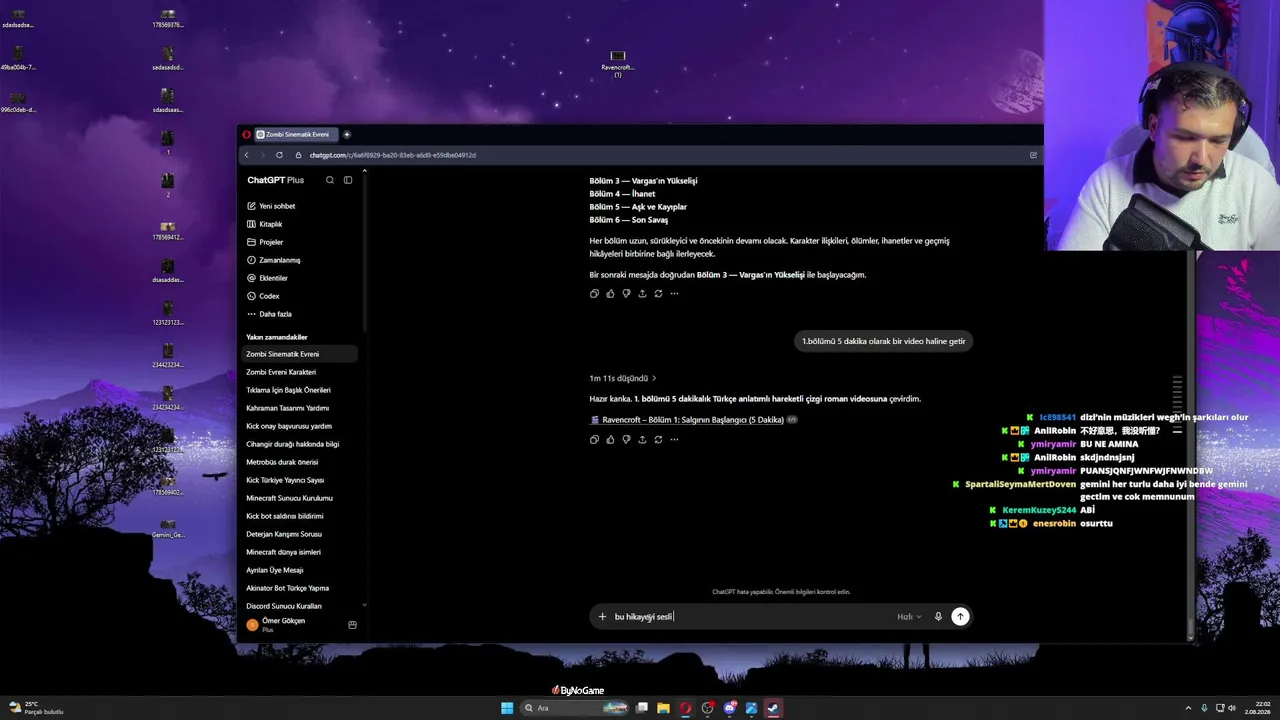The image size is (1280, 720).
Task: Dislike the response about Bölüm 3 start
Action: click(x=626, y=293)
